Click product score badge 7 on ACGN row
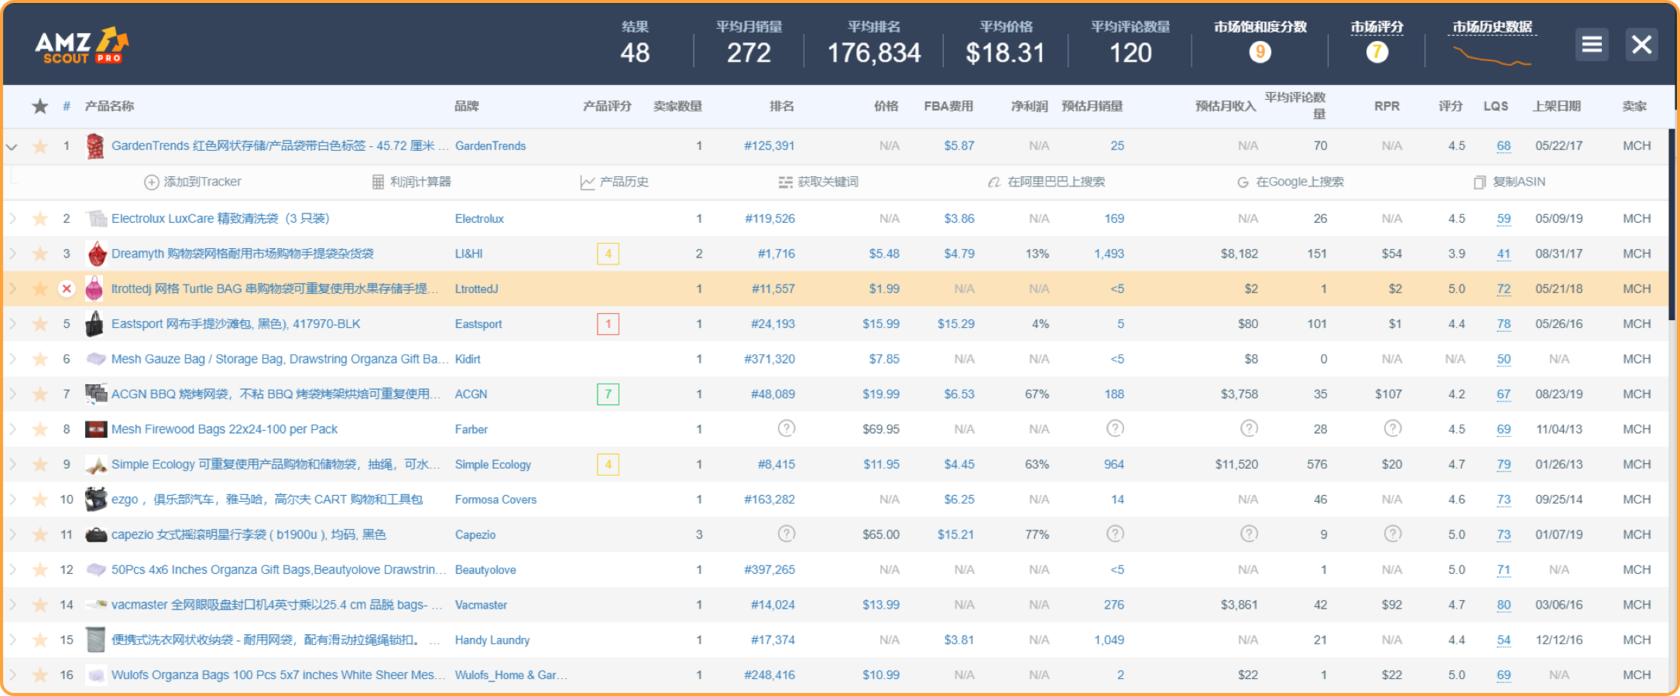The width and height of the screenshot is (1680, 696). pos(608,394)
